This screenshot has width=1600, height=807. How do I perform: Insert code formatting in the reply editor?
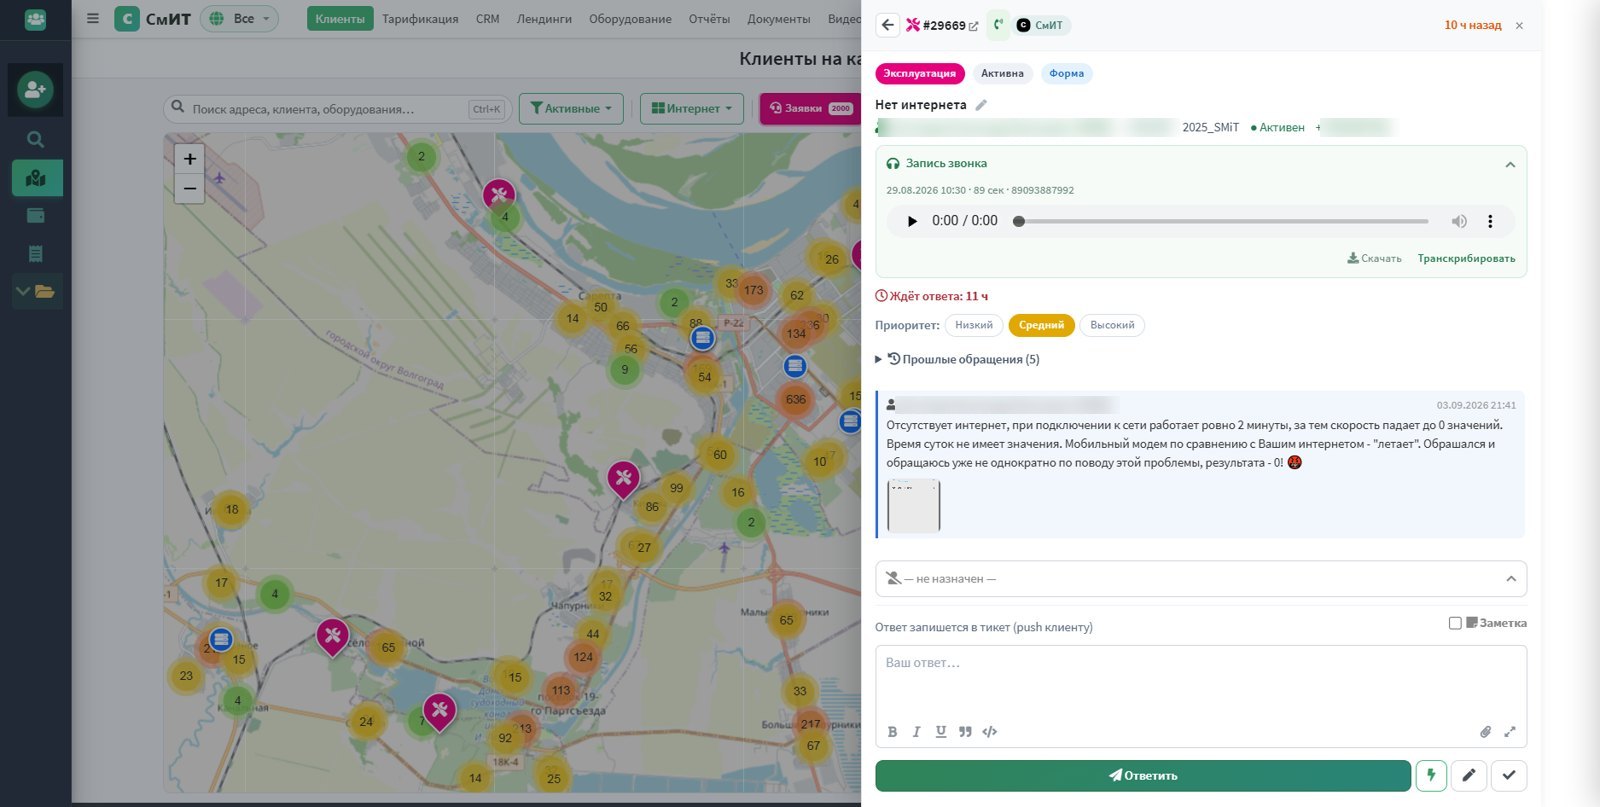[x=990, y=732]
